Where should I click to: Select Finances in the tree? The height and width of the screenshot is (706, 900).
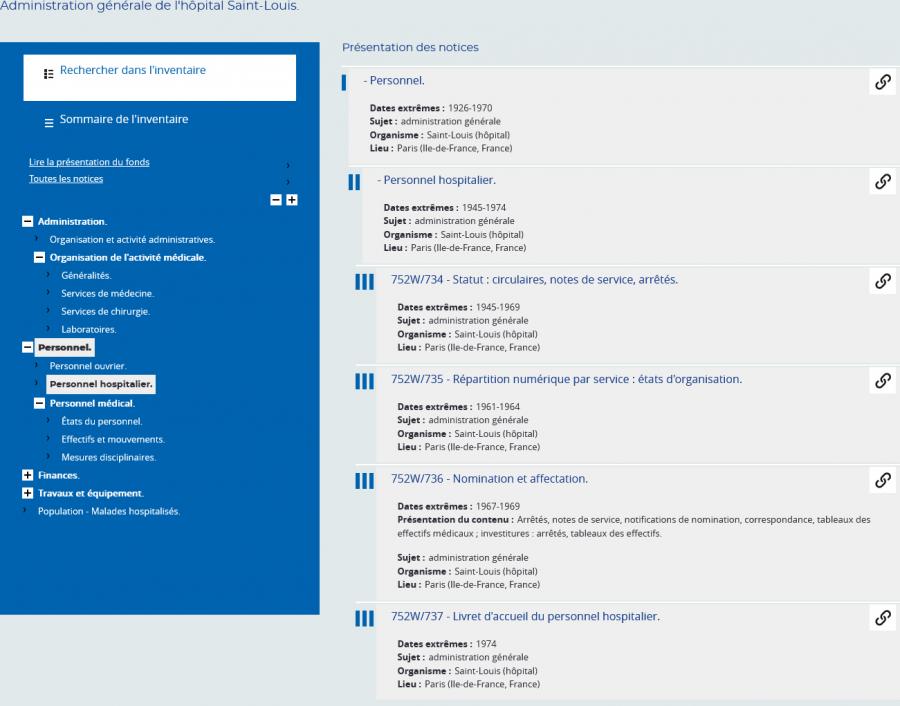(x=59, y=475)
